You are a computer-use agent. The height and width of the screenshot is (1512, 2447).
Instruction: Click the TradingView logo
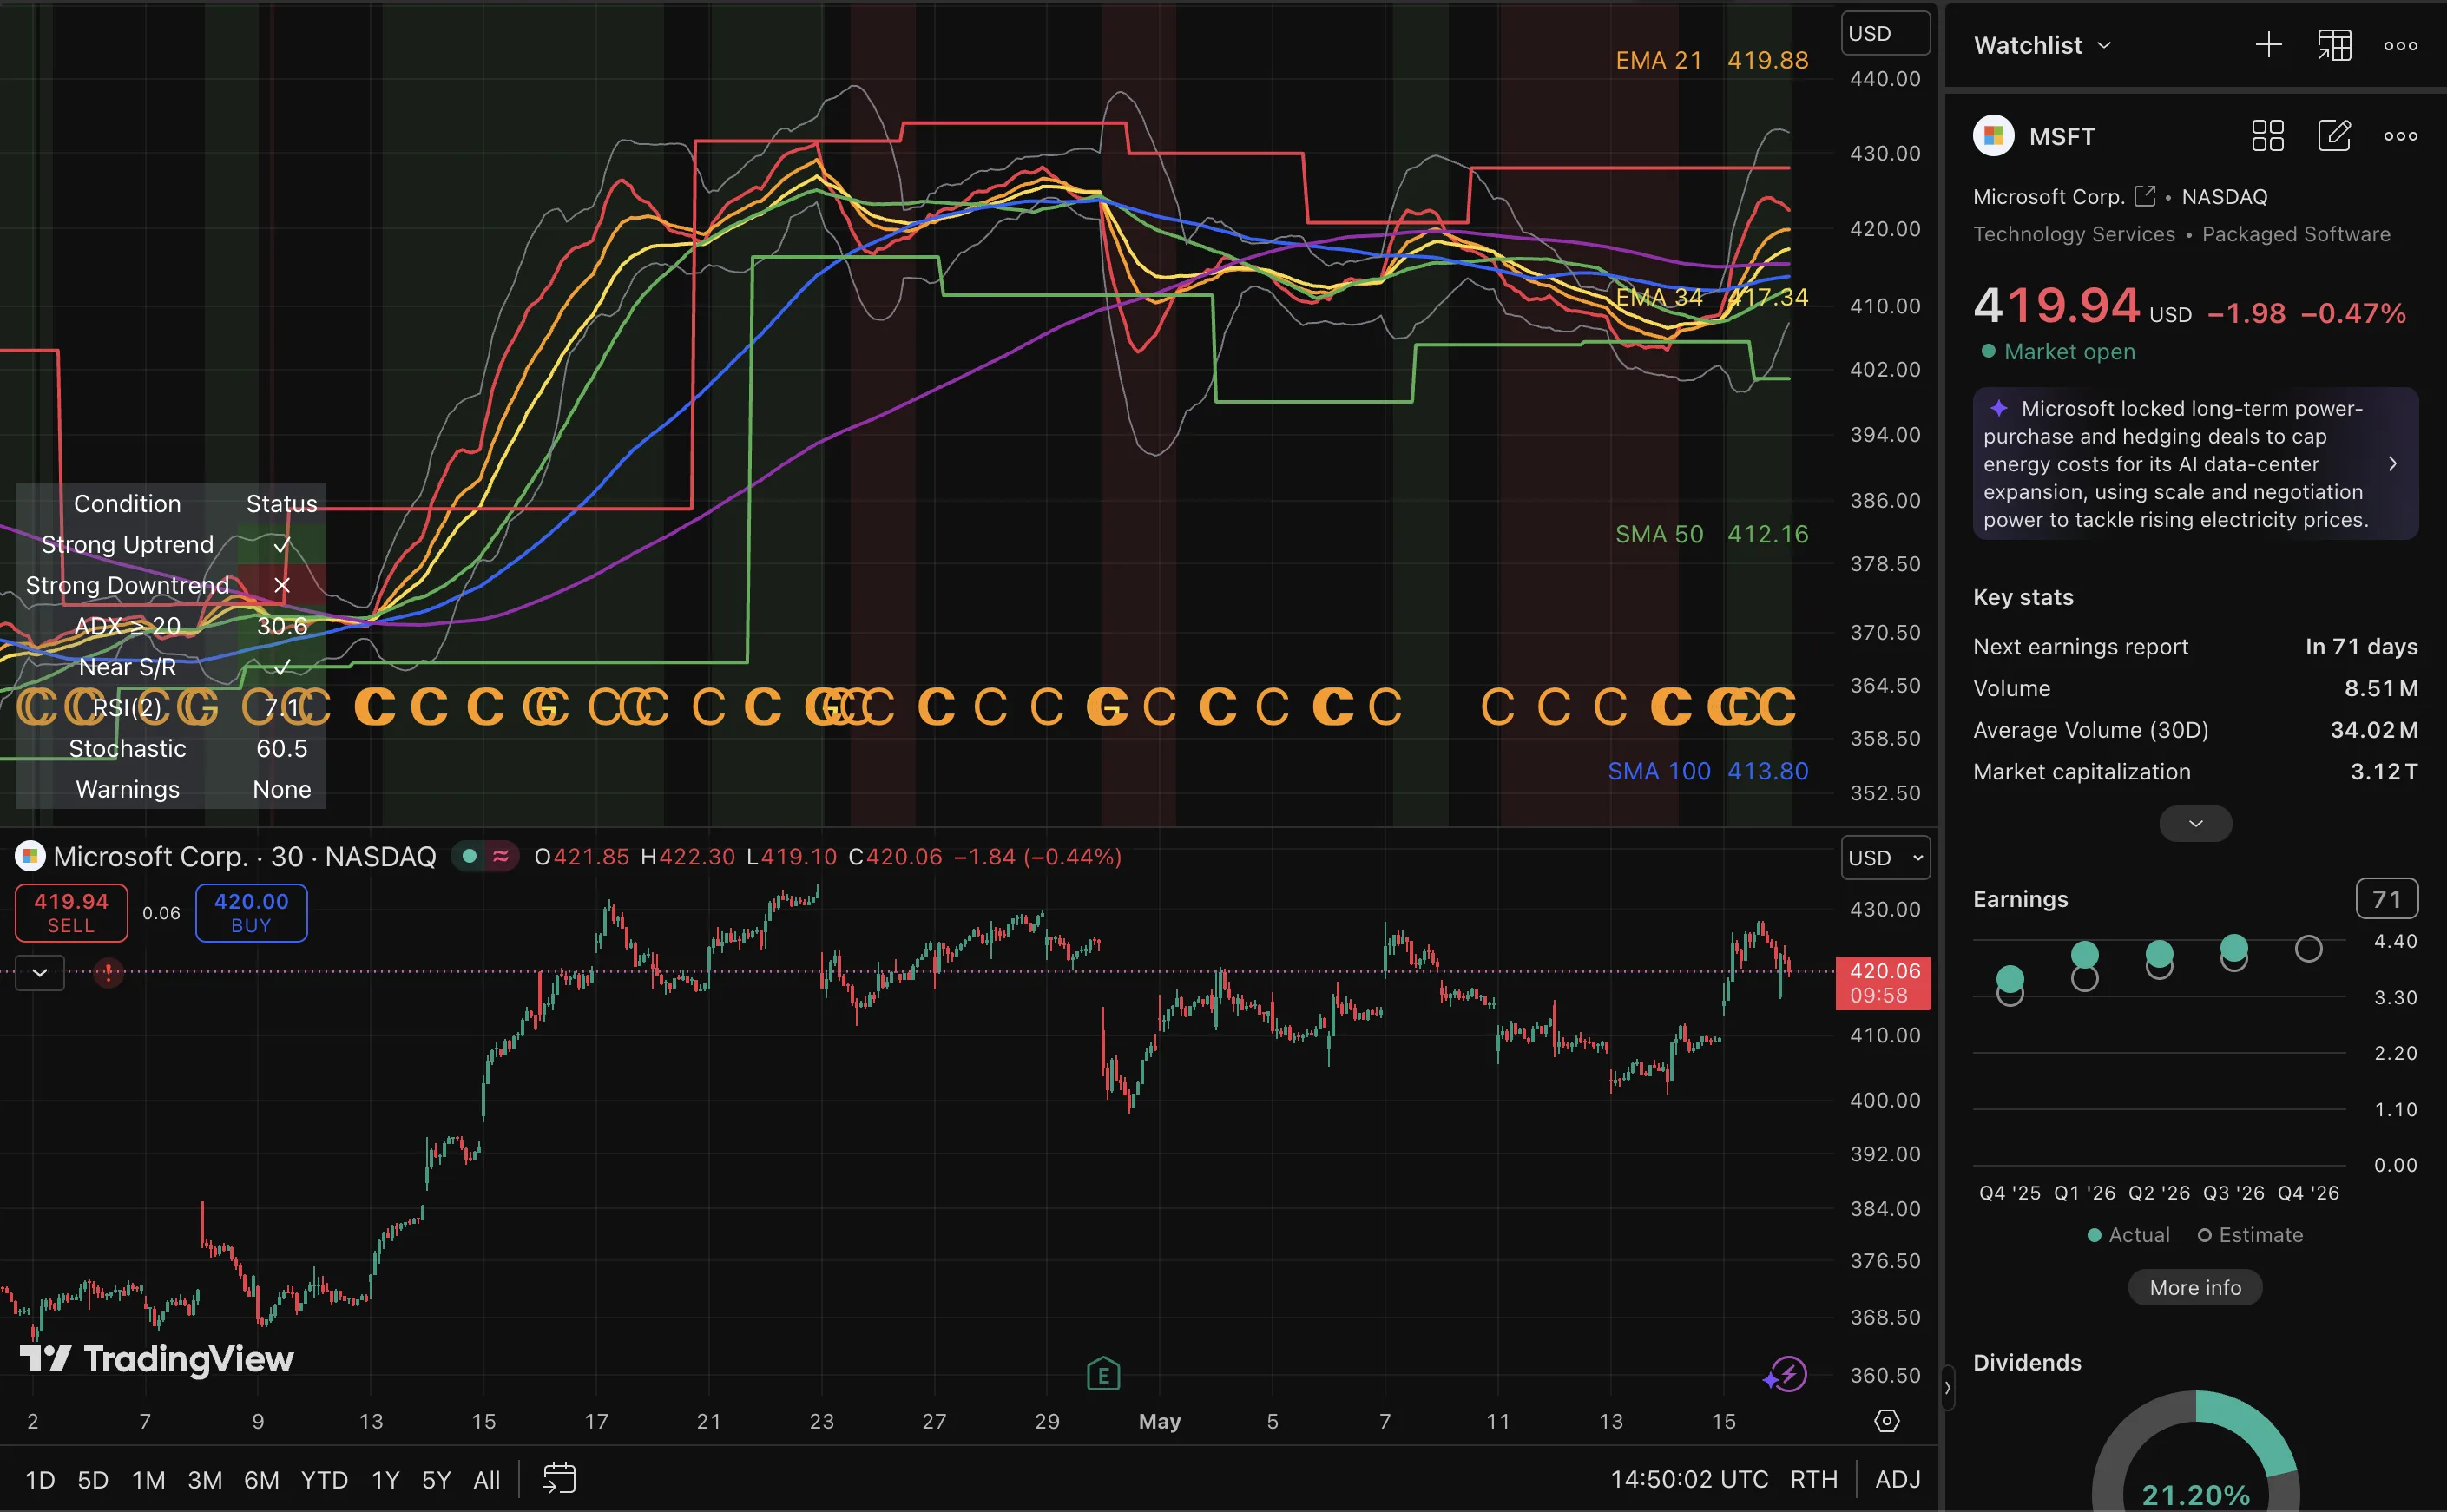(x=157, y=1359)
